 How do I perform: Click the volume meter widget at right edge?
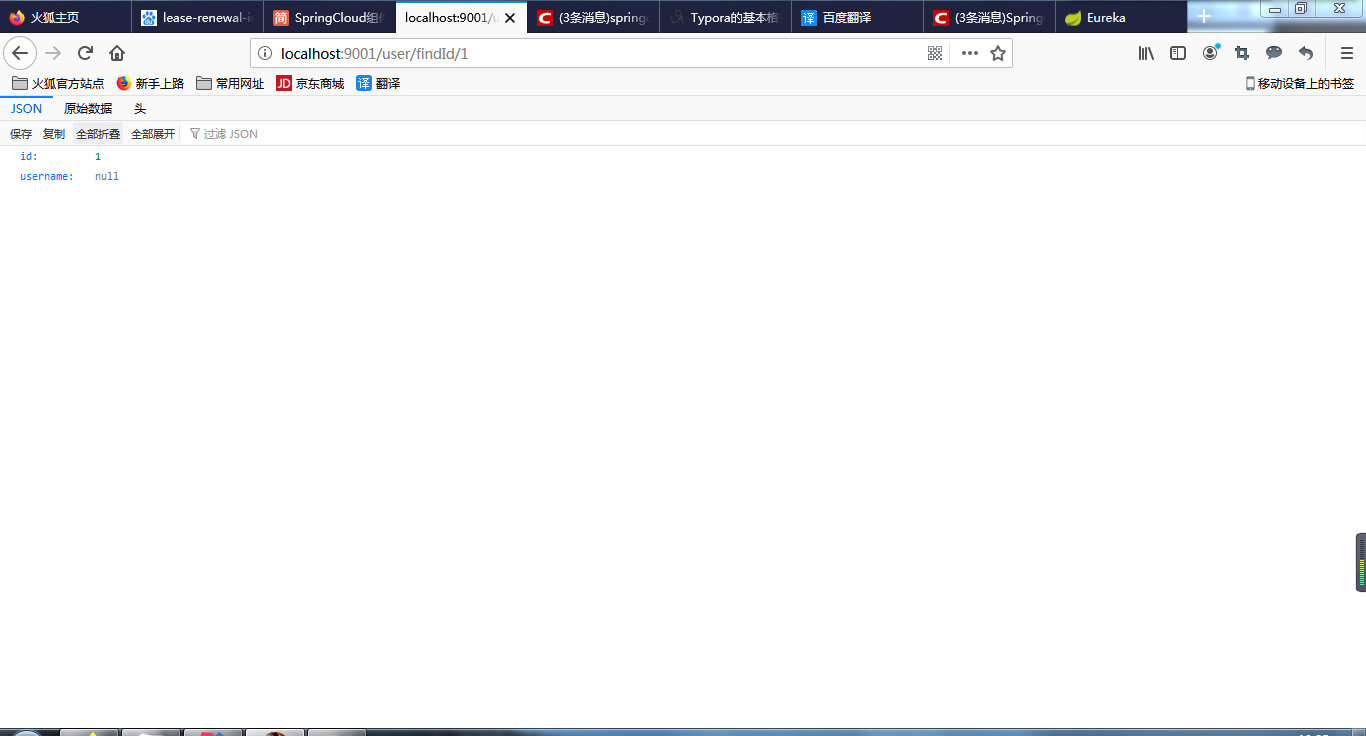1361,563
